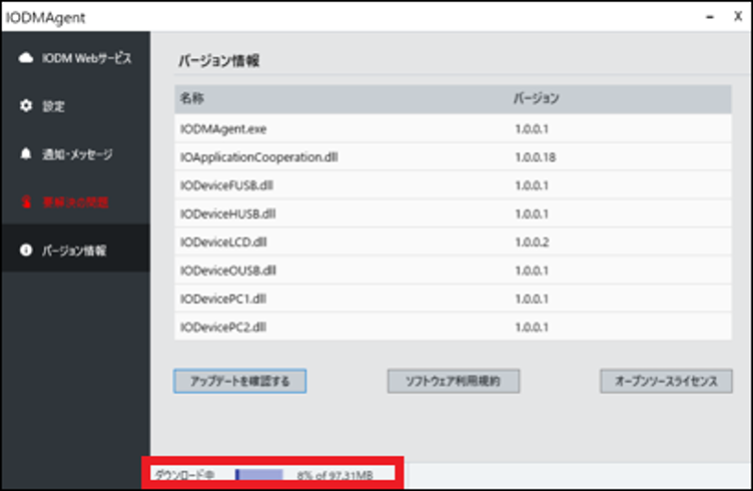
Task: Click the info icon beside バージョン情報
Action: 26,250
